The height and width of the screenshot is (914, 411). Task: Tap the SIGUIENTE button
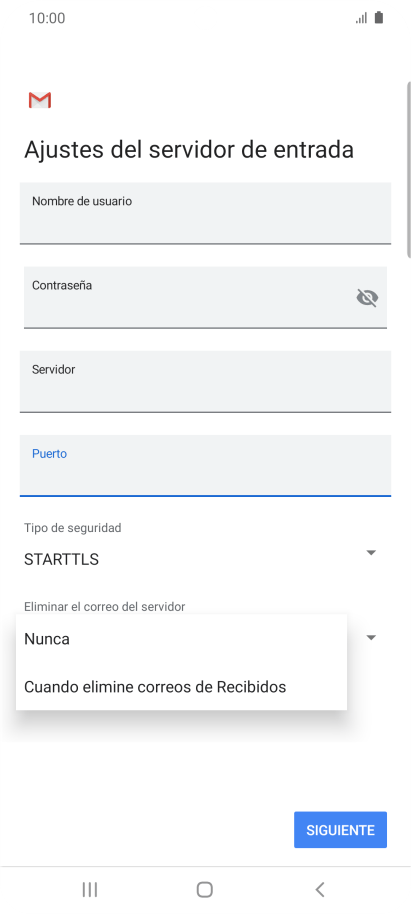point(340,830)
